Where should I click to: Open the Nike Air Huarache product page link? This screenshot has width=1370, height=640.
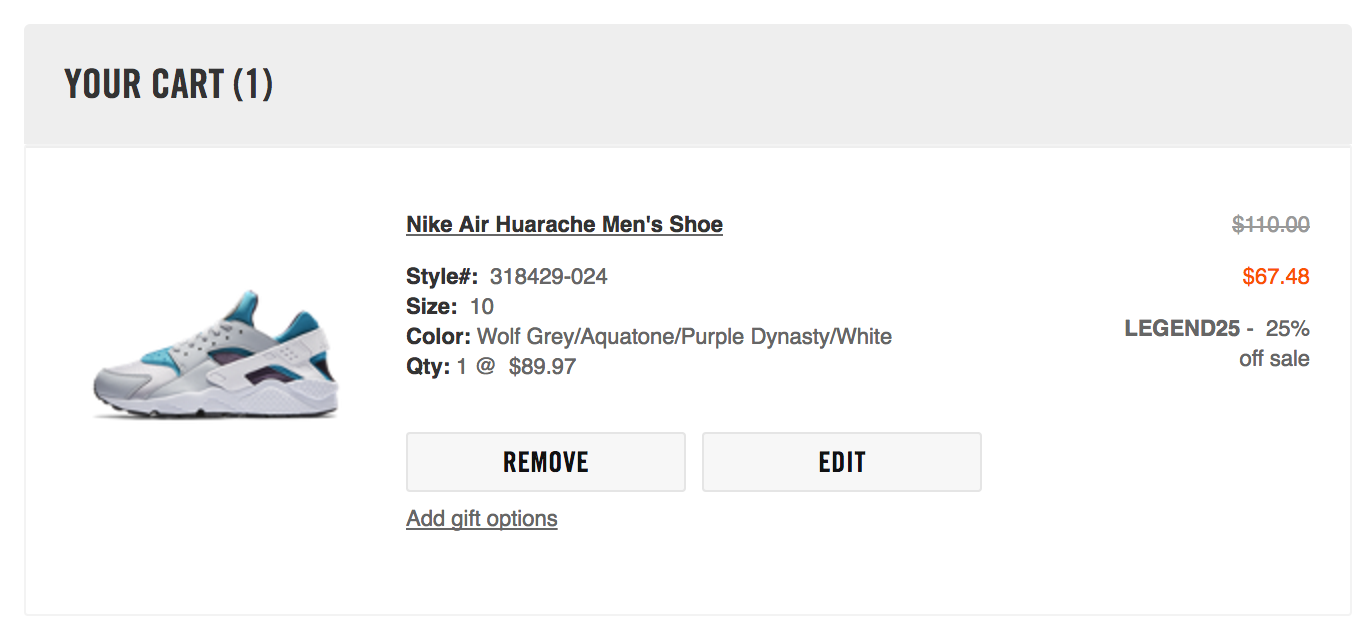564,224
